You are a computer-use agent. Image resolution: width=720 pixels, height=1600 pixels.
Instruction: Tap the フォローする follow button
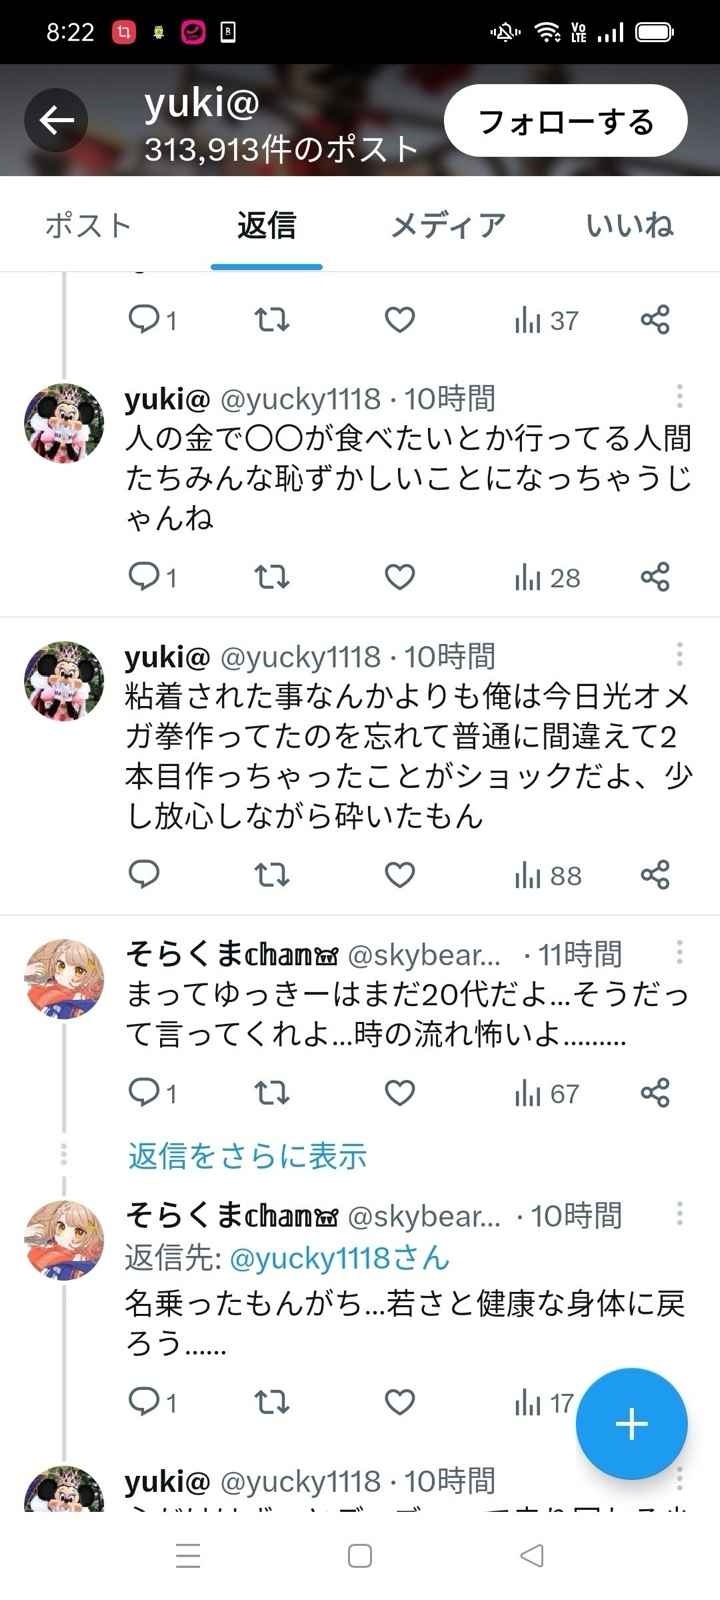click(x=565, y=121)
